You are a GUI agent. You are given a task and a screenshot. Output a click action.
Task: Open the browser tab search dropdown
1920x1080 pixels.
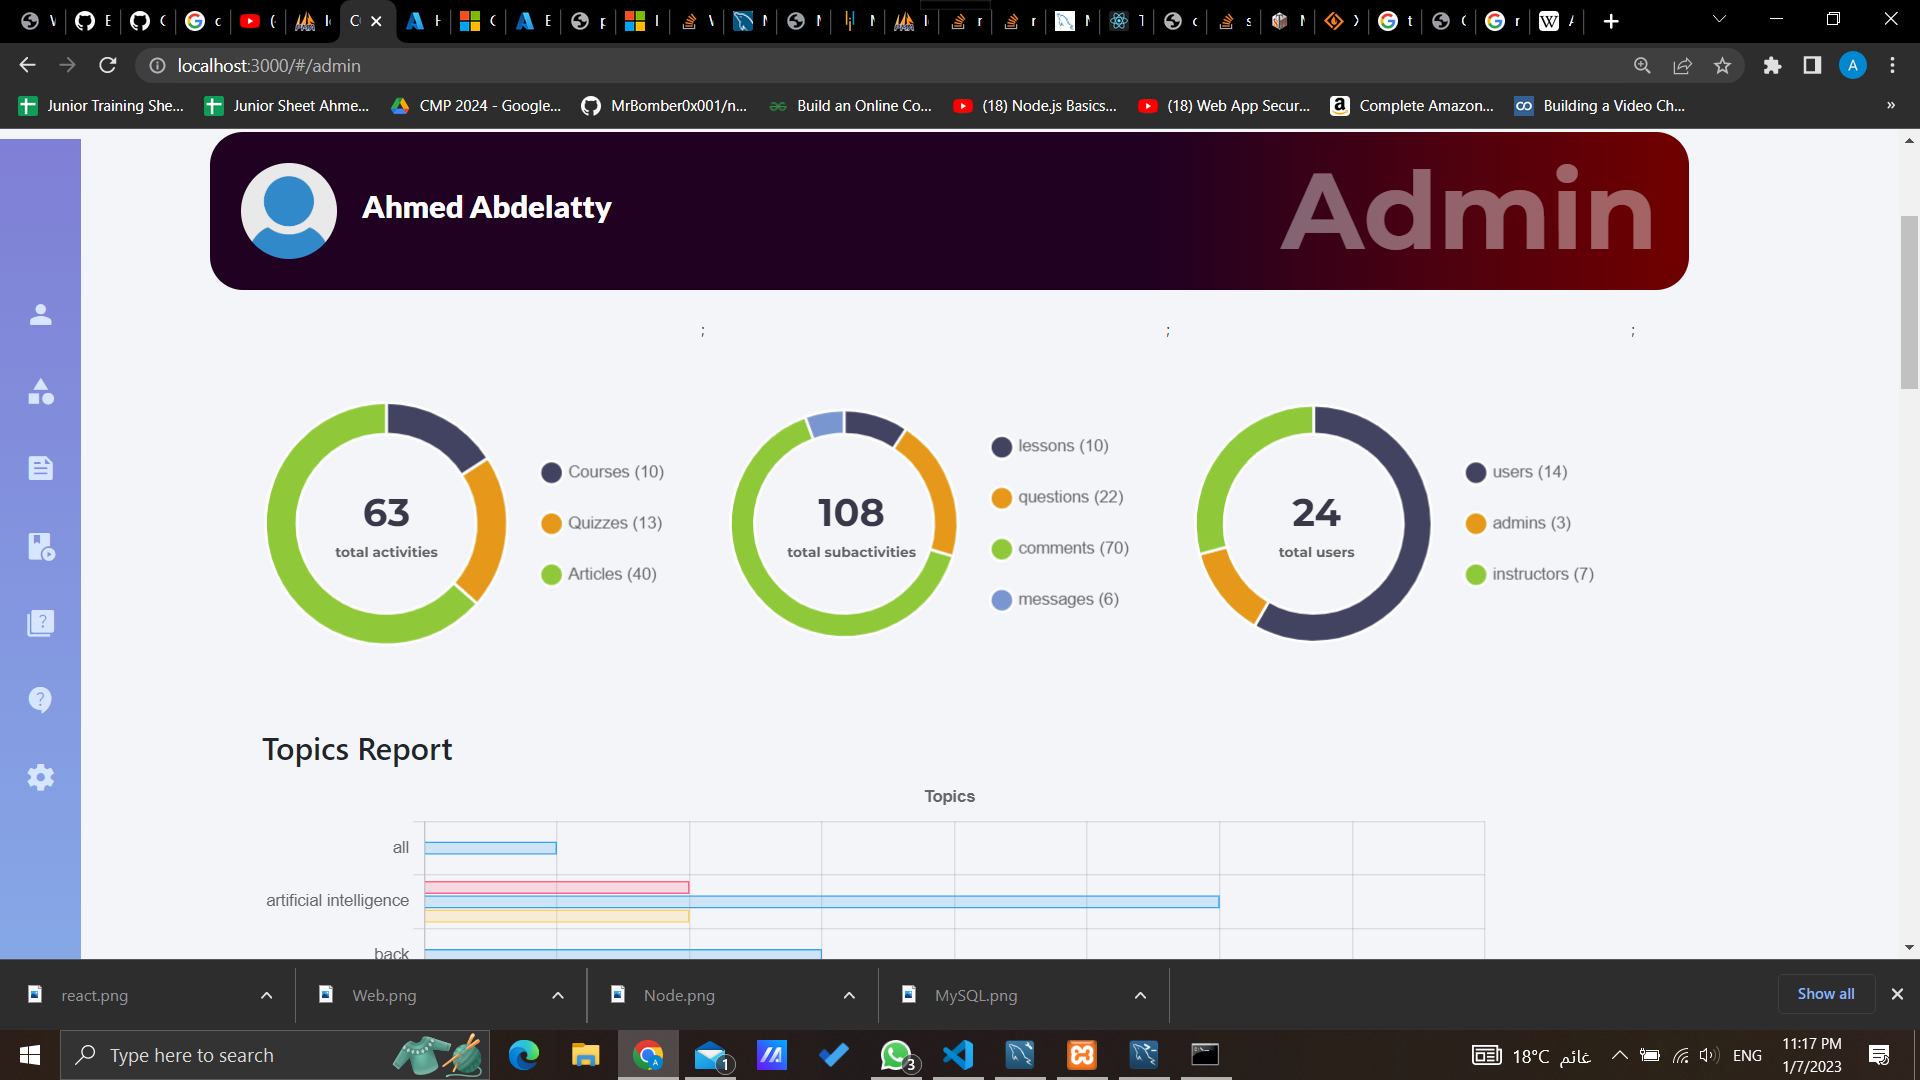(x=1719, y=19)
